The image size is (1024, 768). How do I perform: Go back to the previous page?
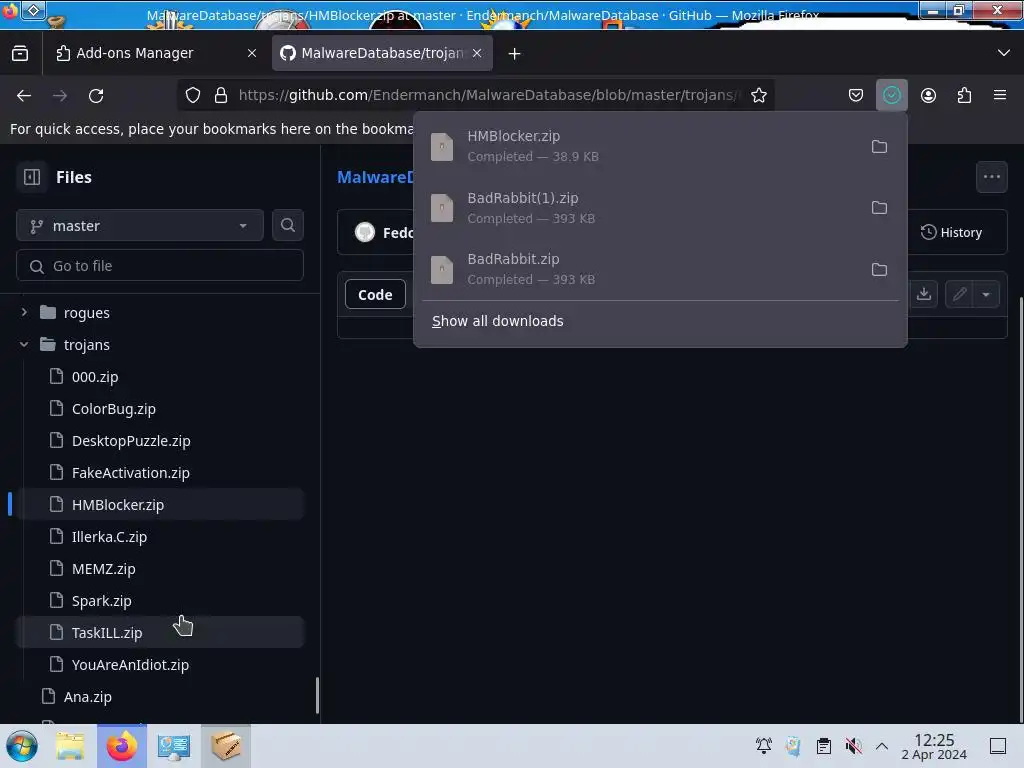coord(24,95)
